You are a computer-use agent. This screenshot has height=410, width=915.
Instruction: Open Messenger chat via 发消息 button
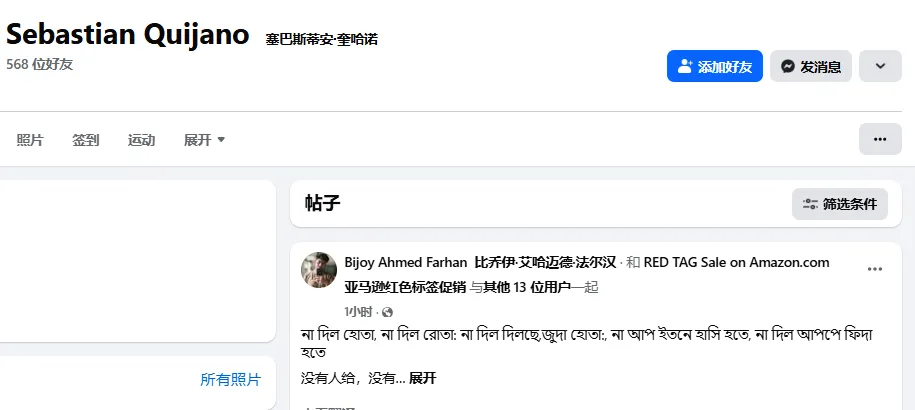coord(811,66)
